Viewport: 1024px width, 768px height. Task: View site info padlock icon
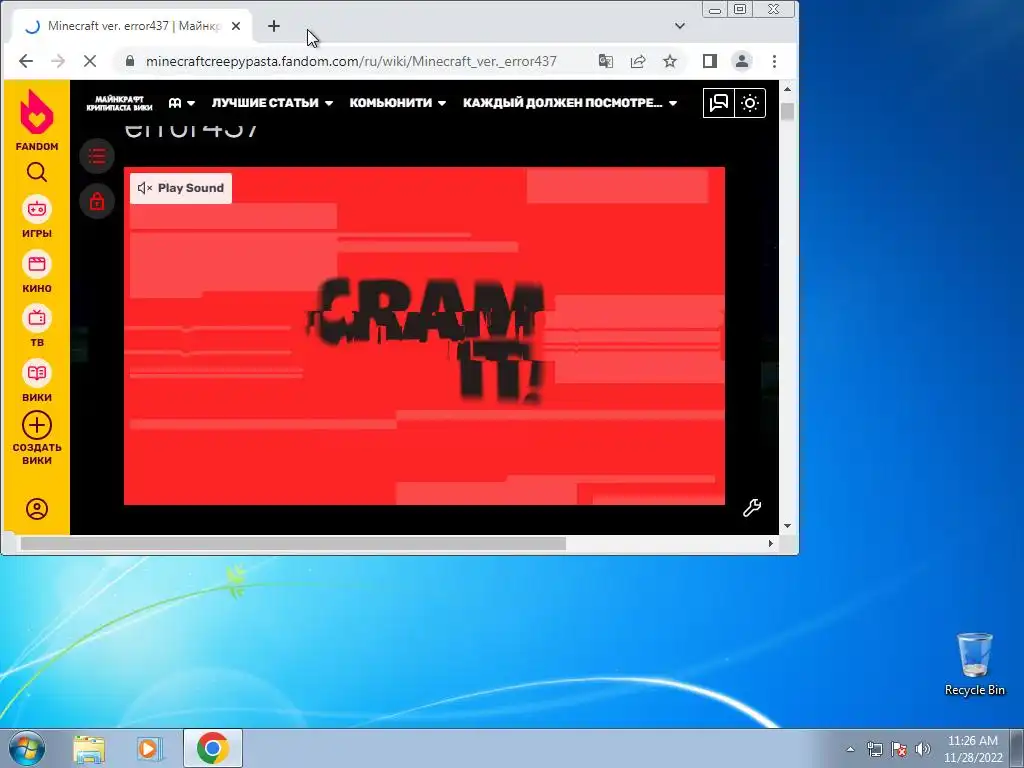point(129,61)
